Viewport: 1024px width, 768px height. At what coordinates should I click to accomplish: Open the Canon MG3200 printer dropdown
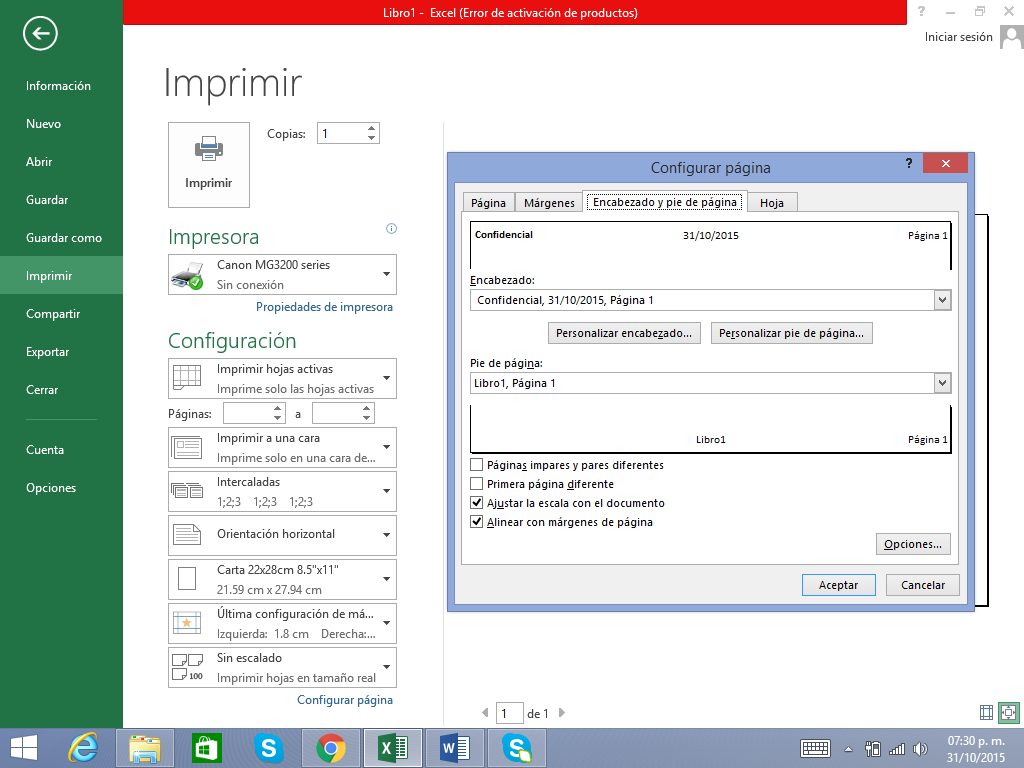(x=386, y=274)
